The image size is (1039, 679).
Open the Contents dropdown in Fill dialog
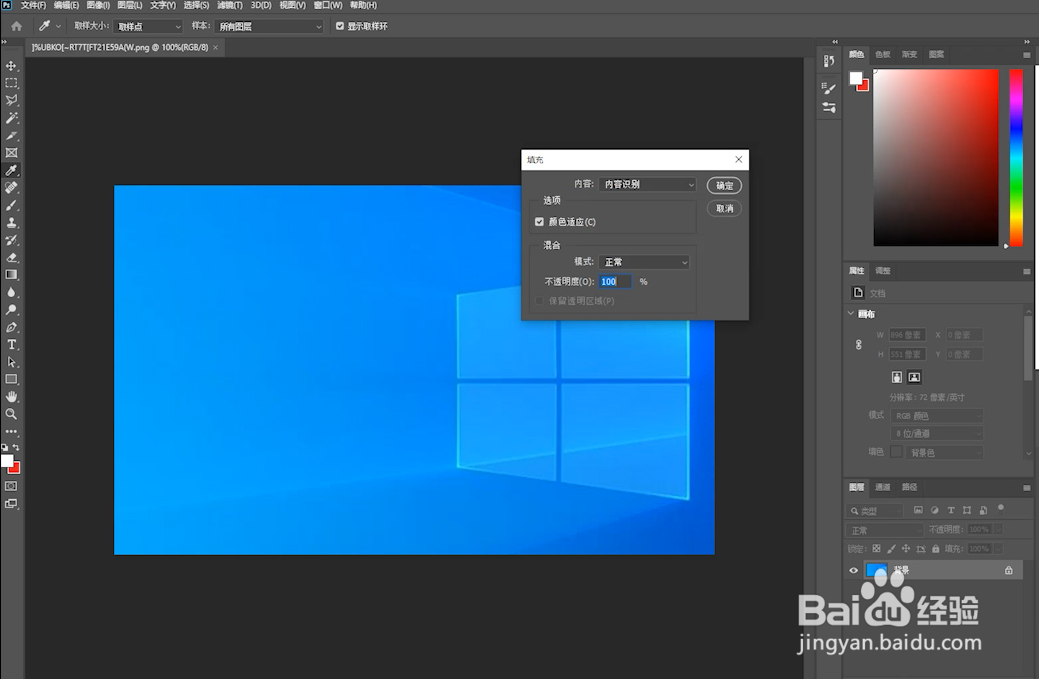[647, 184]
